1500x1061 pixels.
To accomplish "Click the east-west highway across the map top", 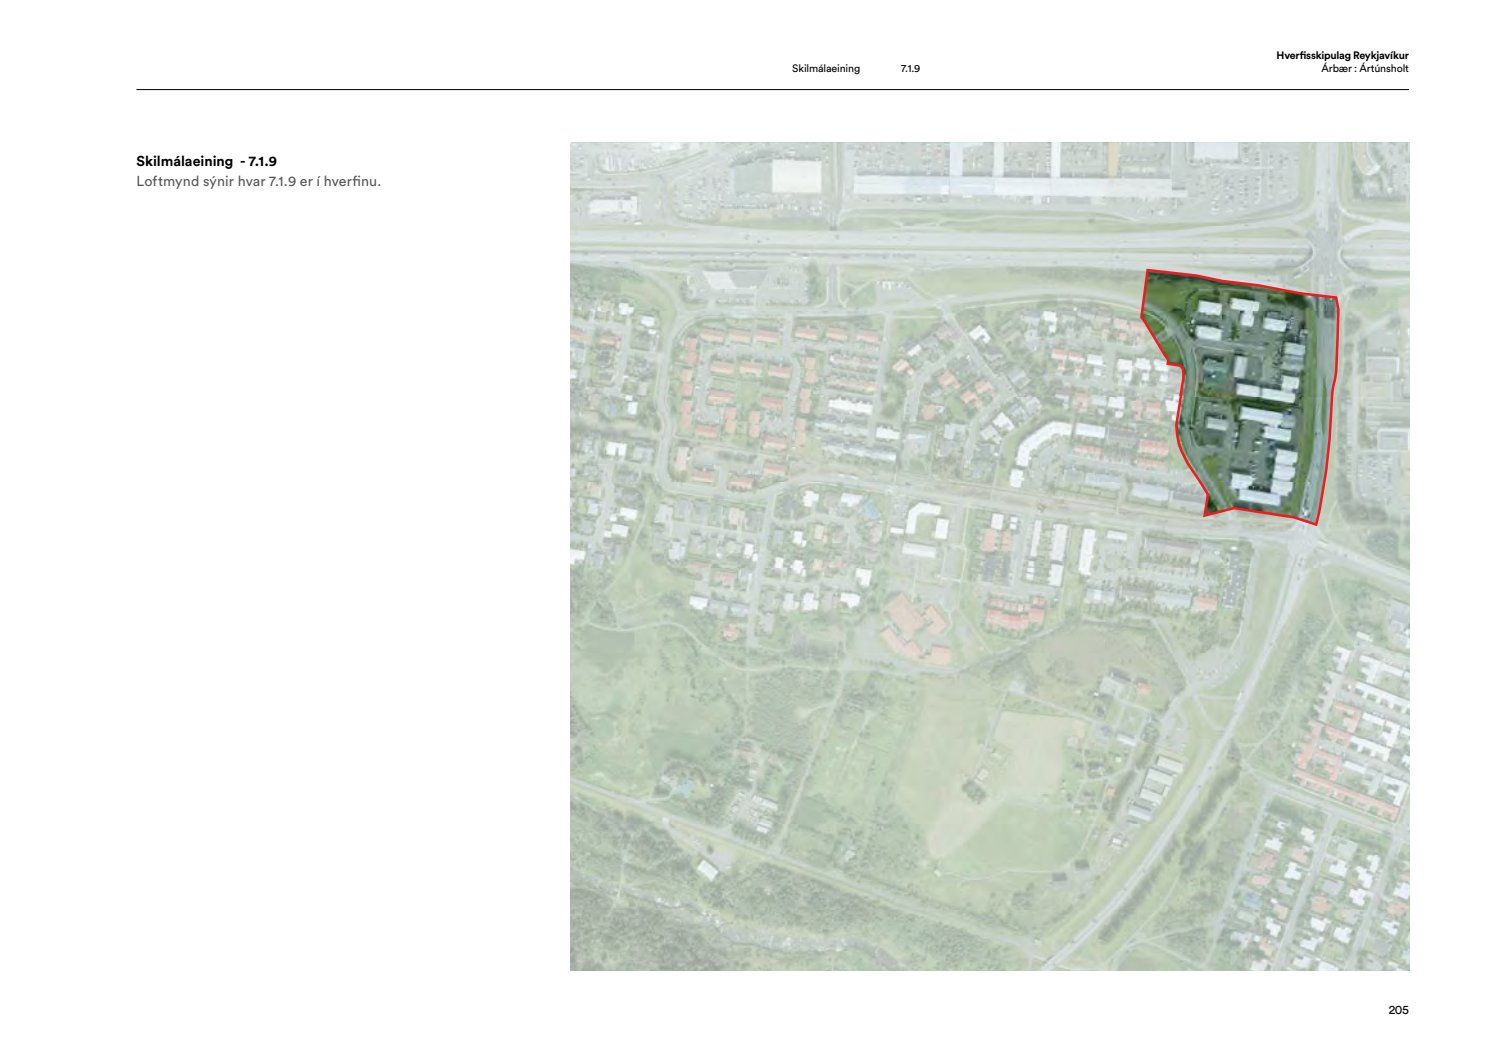I will pyautogui.click(x=900, y=243).
